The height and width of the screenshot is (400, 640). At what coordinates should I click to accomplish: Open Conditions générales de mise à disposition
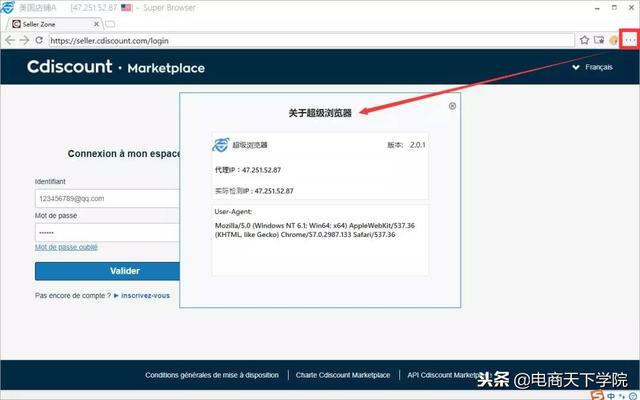(212, 375)
